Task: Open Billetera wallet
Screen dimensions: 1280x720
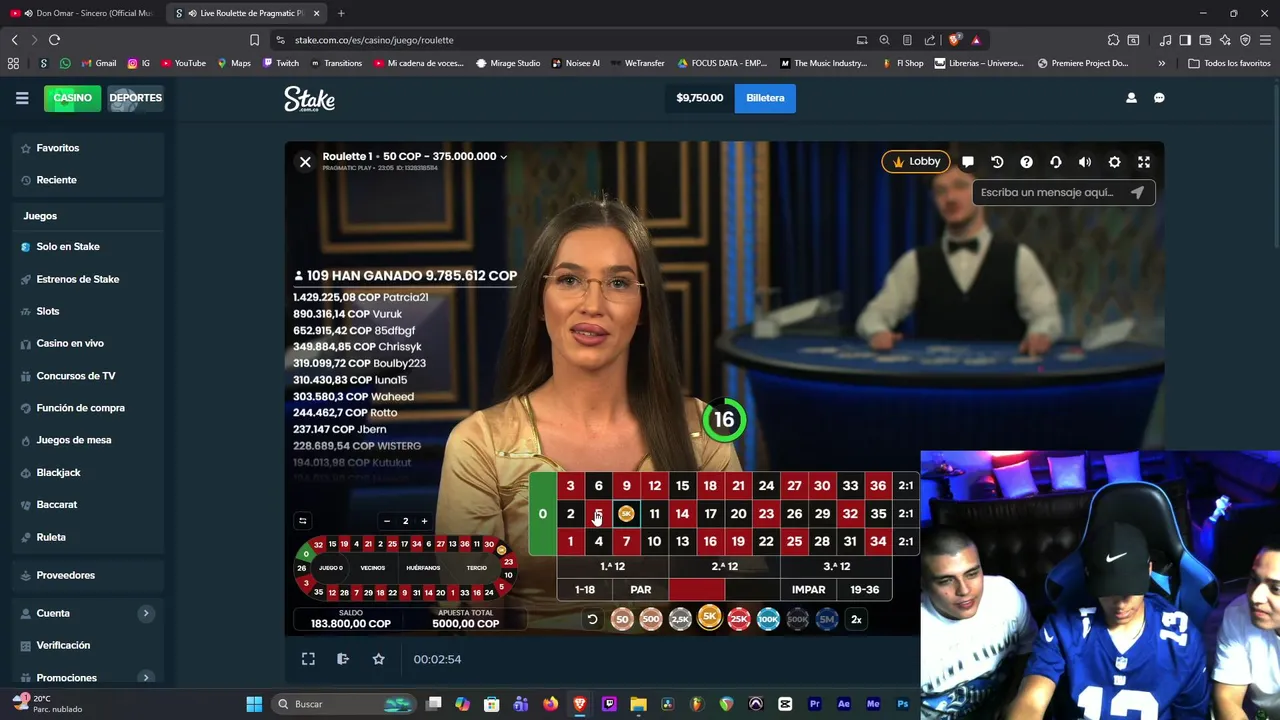Action: pos(765,98)
